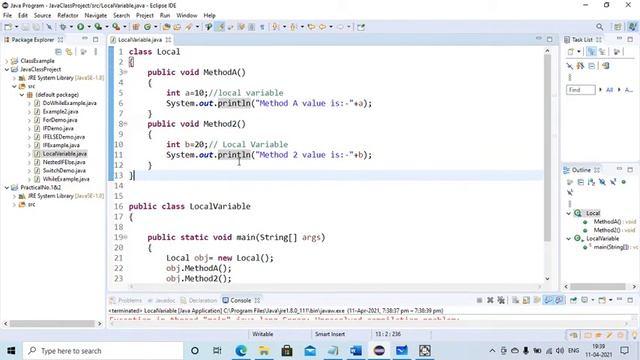640x360 pixels.
Task: Click the Pin Console icon
Action: pos(573,300)
